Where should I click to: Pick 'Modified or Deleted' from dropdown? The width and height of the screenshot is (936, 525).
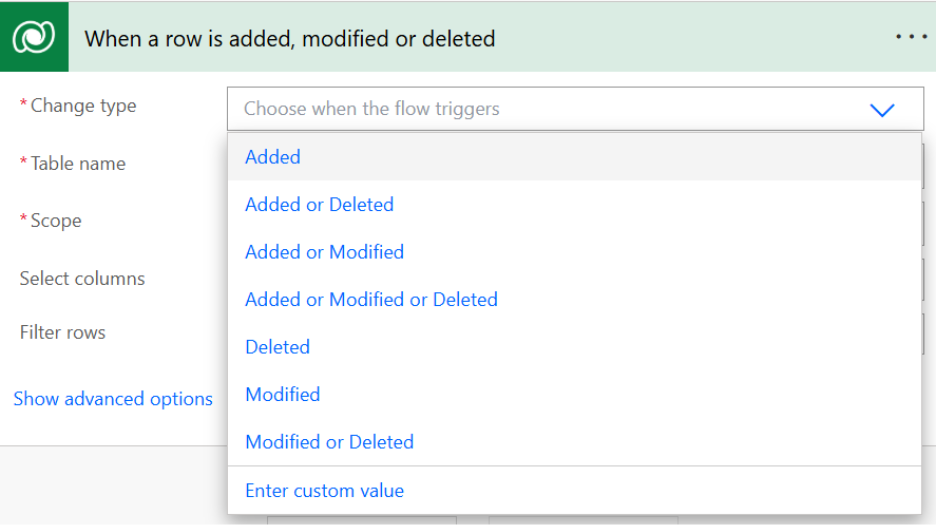tap(329, 442)
